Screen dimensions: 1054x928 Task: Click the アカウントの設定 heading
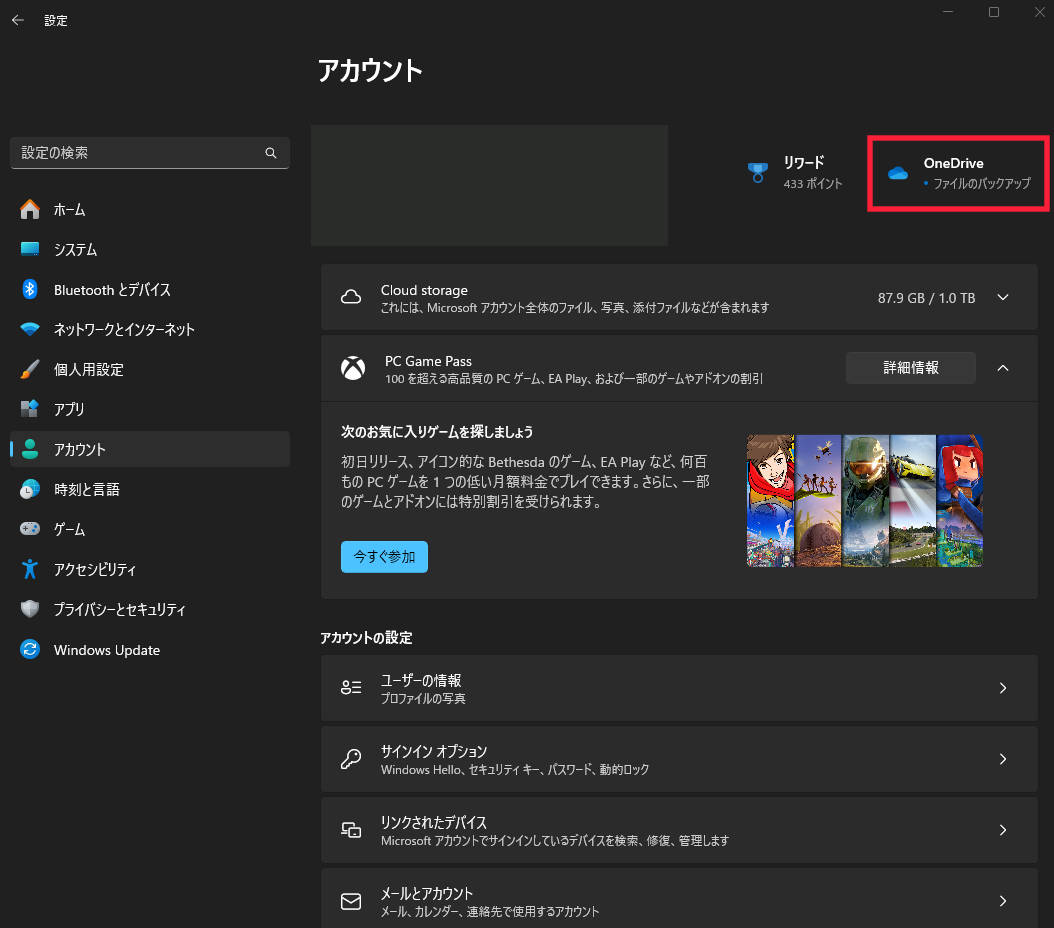(x=366, y=637)
